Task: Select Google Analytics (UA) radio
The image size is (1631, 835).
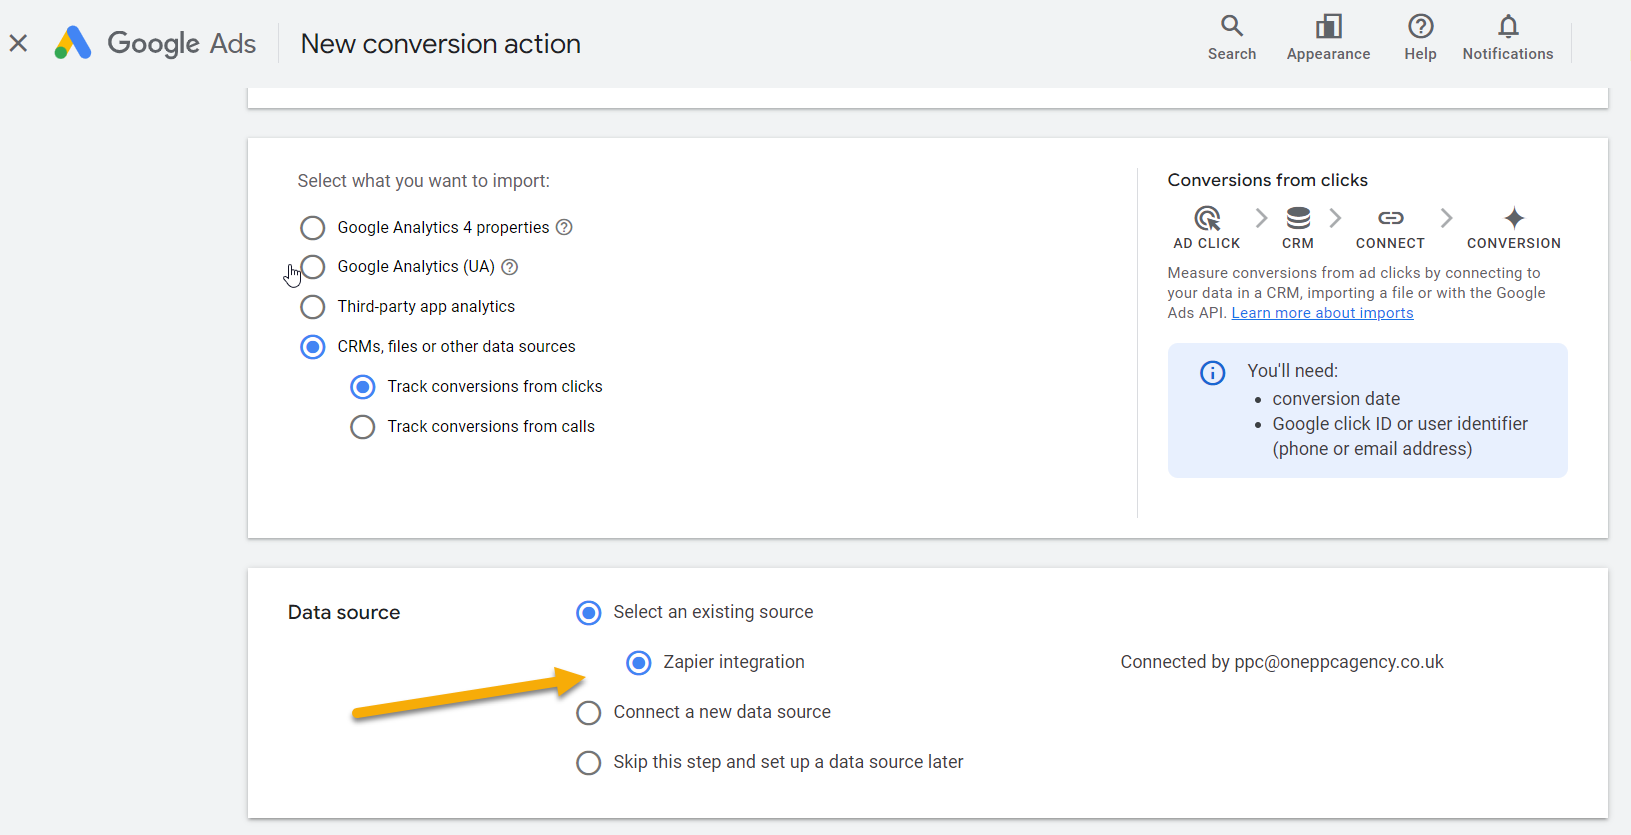Action: tap(312, 267)
